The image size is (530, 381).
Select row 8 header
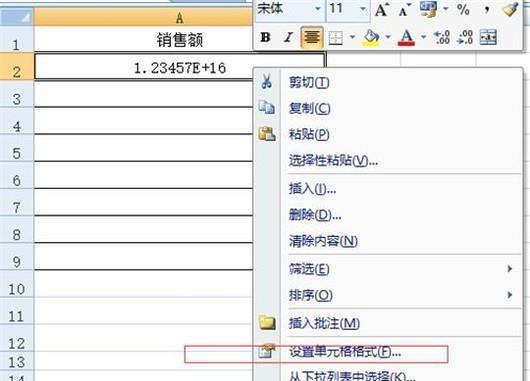click(x=17, y=230)
